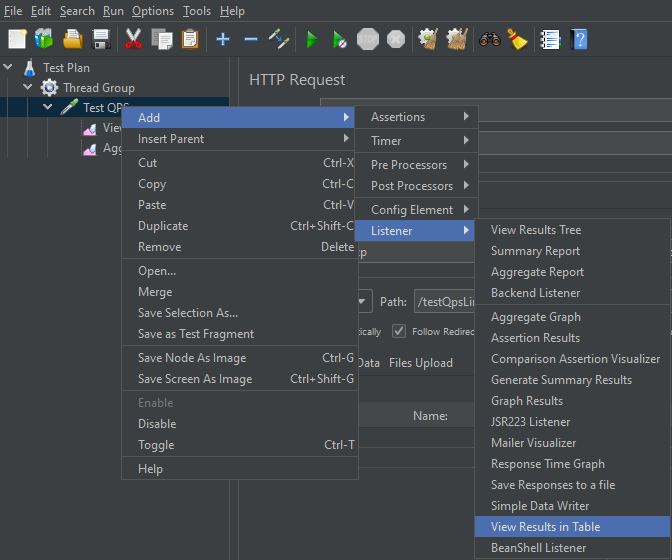This screenshot has height=560, width=672.
Task: Open the Edit menu
Action: coord(41,11)
